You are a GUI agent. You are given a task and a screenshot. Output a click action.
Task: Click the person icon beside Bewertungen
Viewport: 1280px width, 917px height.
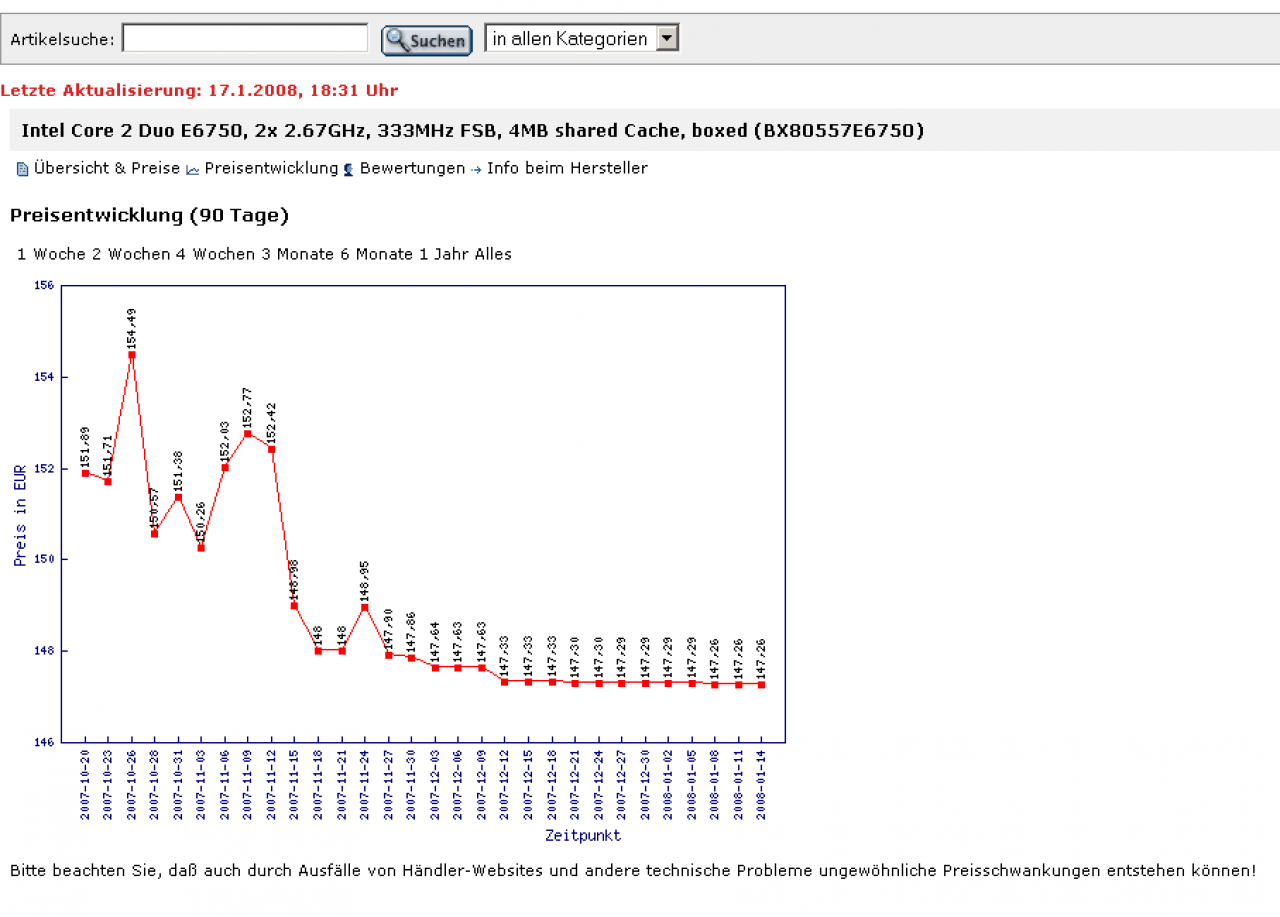349,170
